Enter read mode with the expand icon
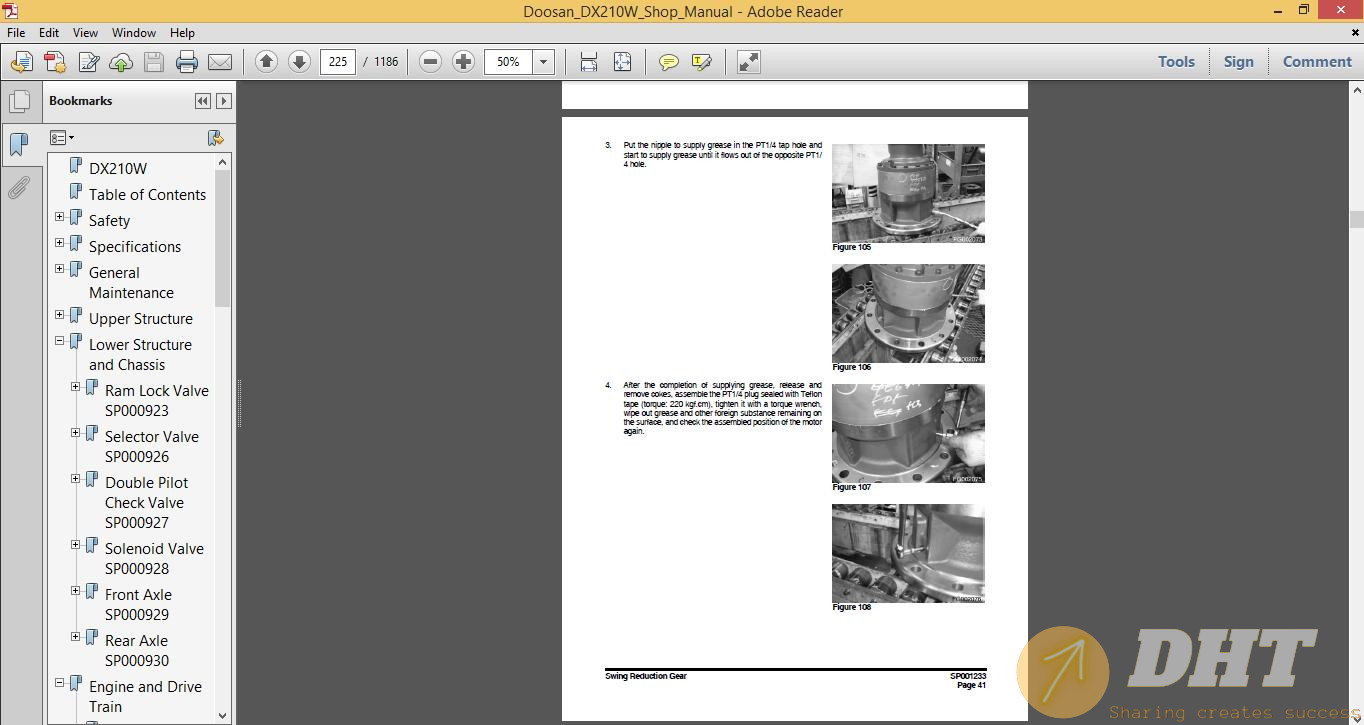This screenshot has height=725, width=1364. [748, 62]
